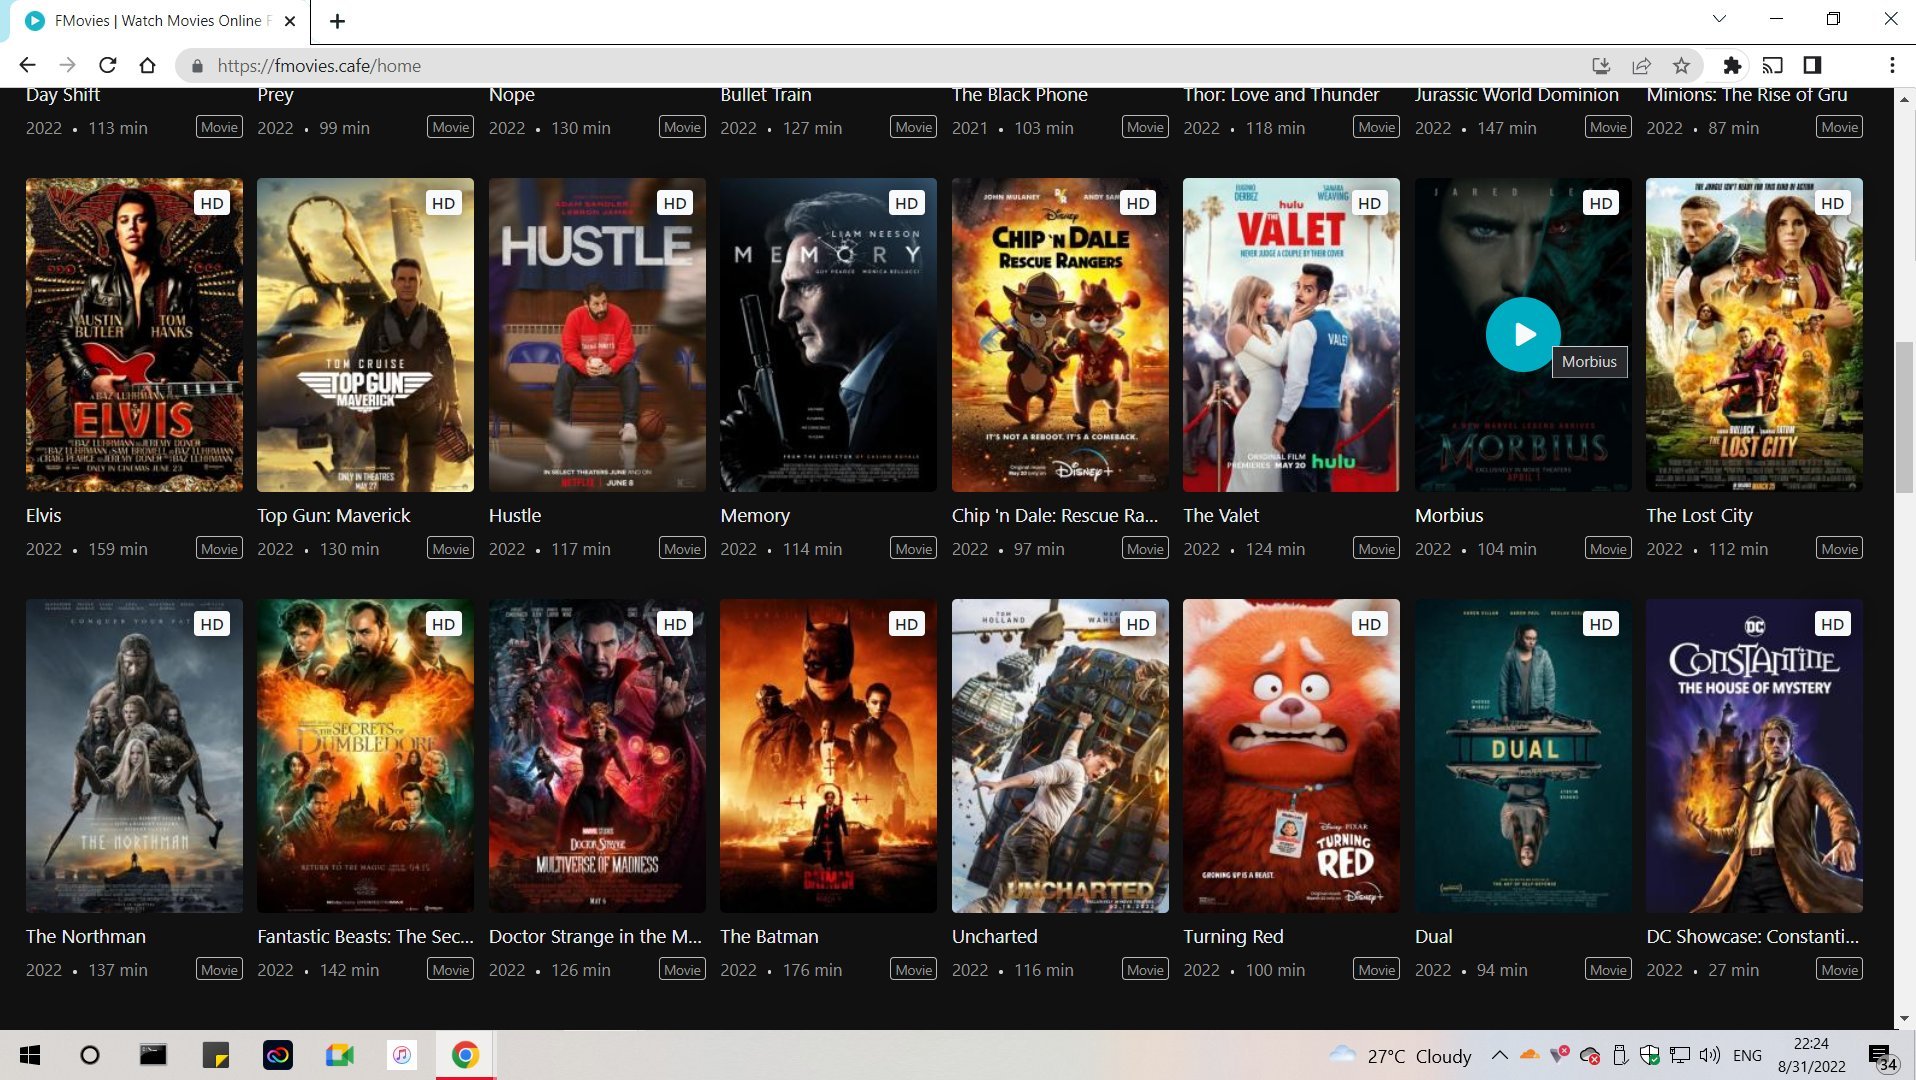Open the Chip 'n Dale Rescue Rangers poster
This screenshot has width=1916, height=1080.
pos(1060,335)
